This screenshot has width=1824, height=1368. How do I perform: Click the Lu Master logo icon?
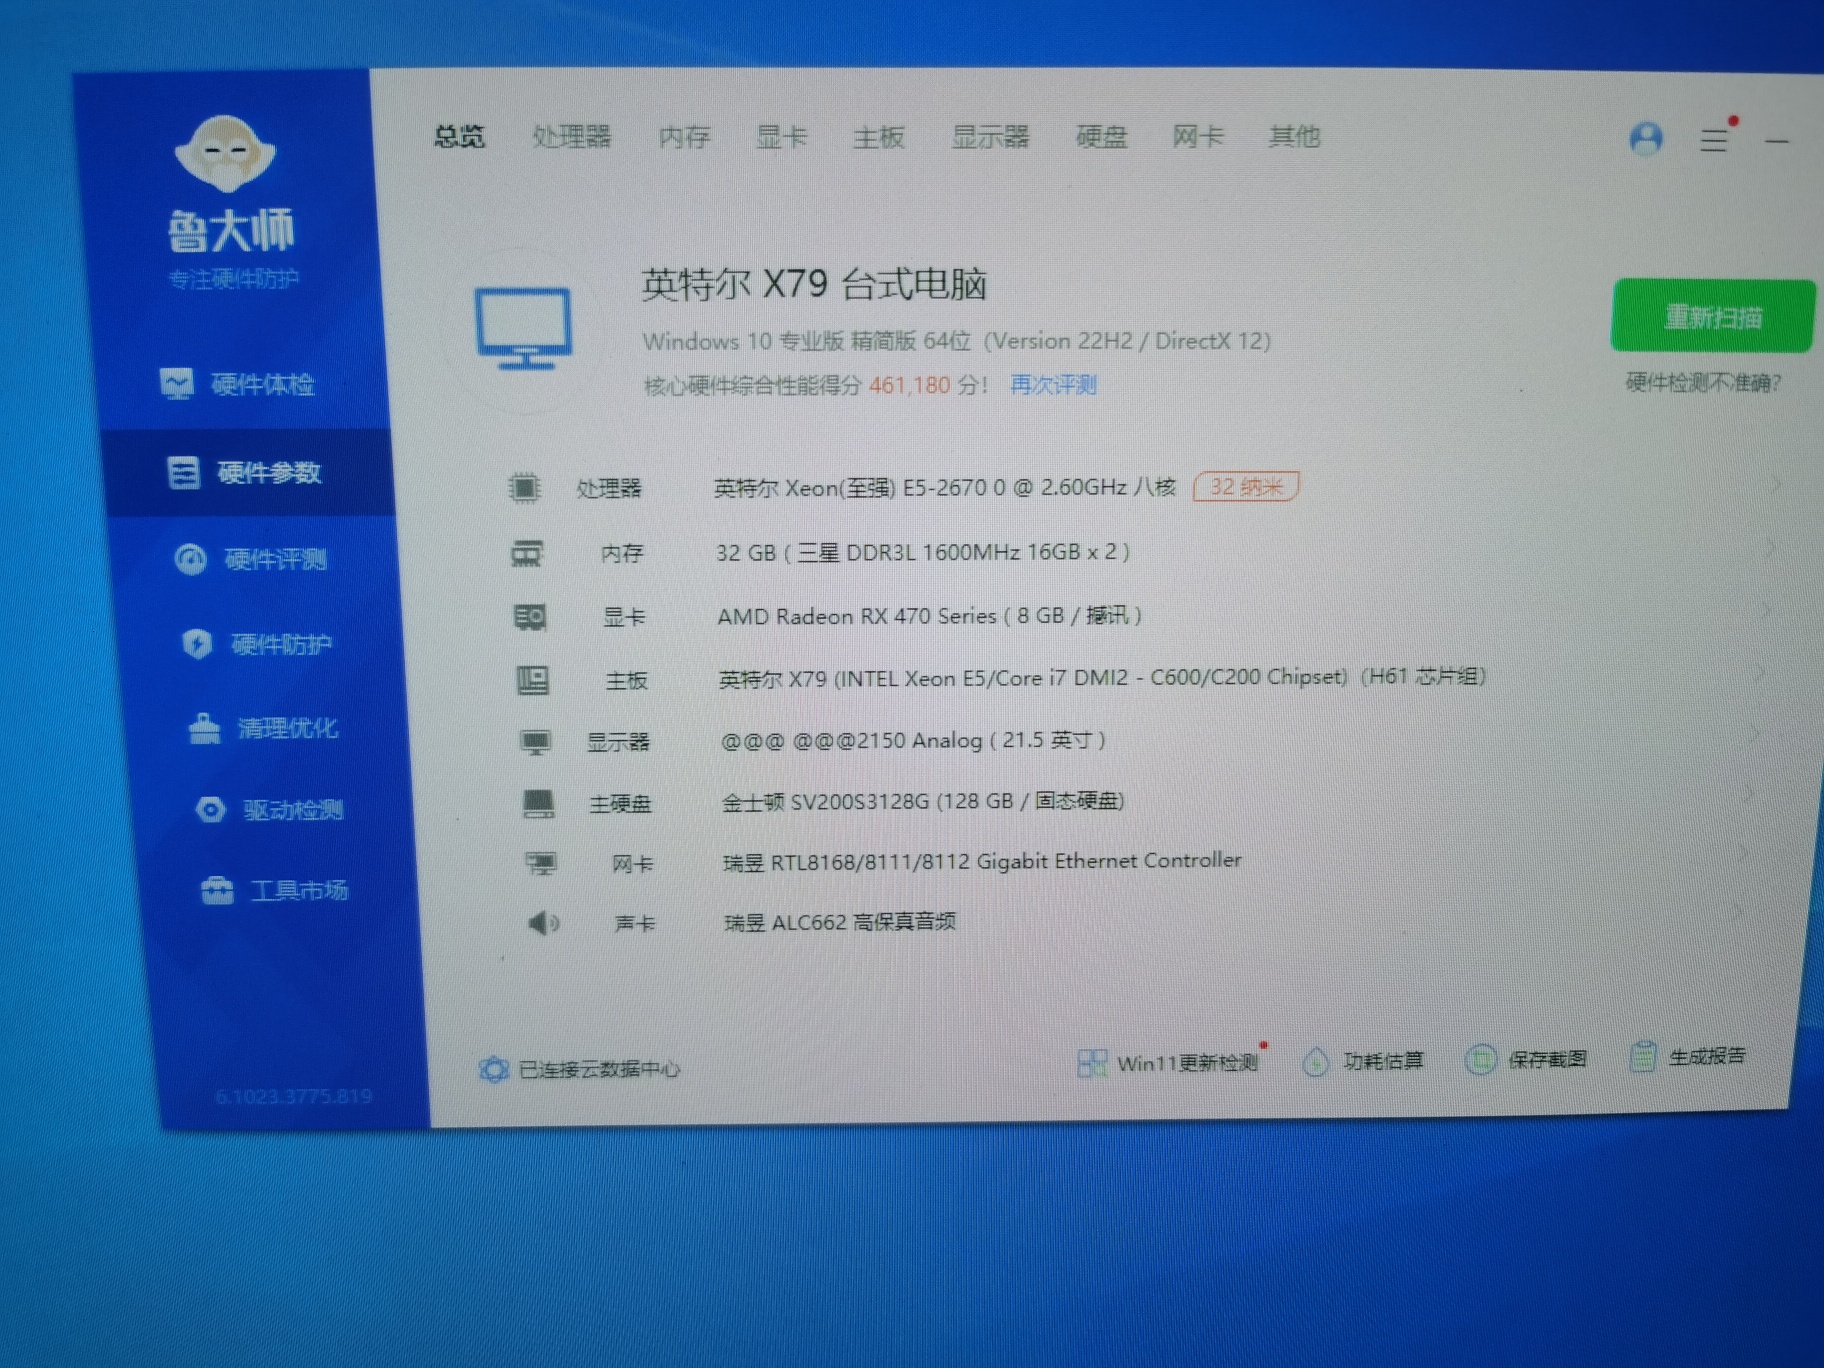coord(225,154)
